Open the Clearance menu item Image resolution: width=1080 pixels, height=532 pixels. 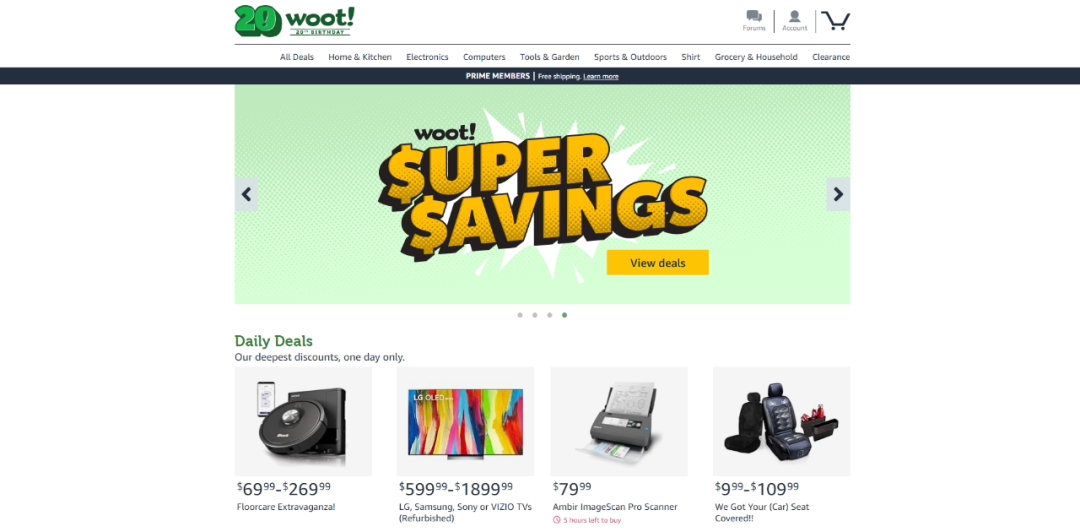point(831,57)
